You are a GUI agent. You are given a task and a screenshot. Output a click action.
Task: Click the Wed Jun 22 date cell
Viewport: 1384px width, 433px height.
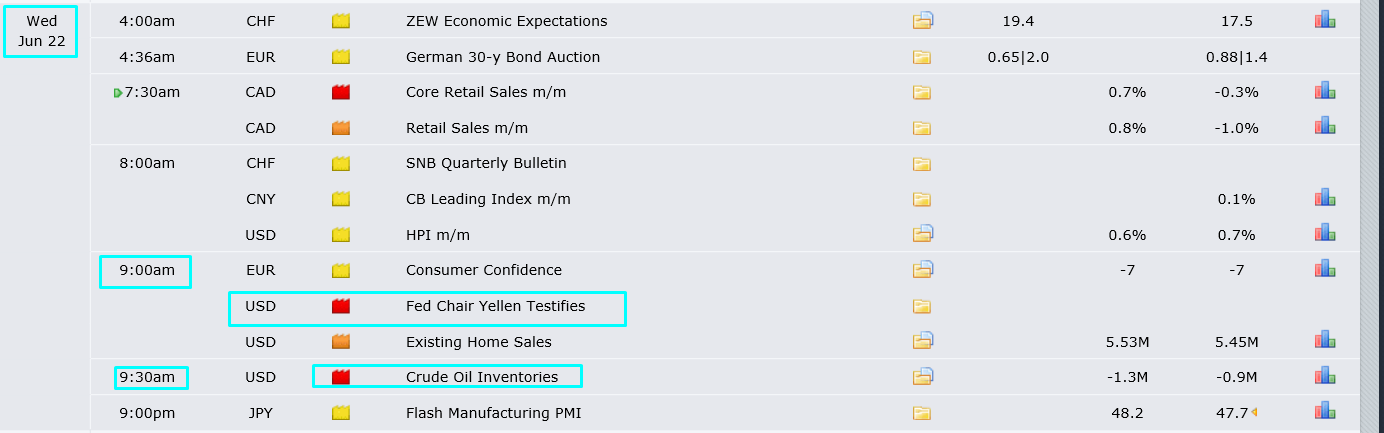tap(41, 30)
